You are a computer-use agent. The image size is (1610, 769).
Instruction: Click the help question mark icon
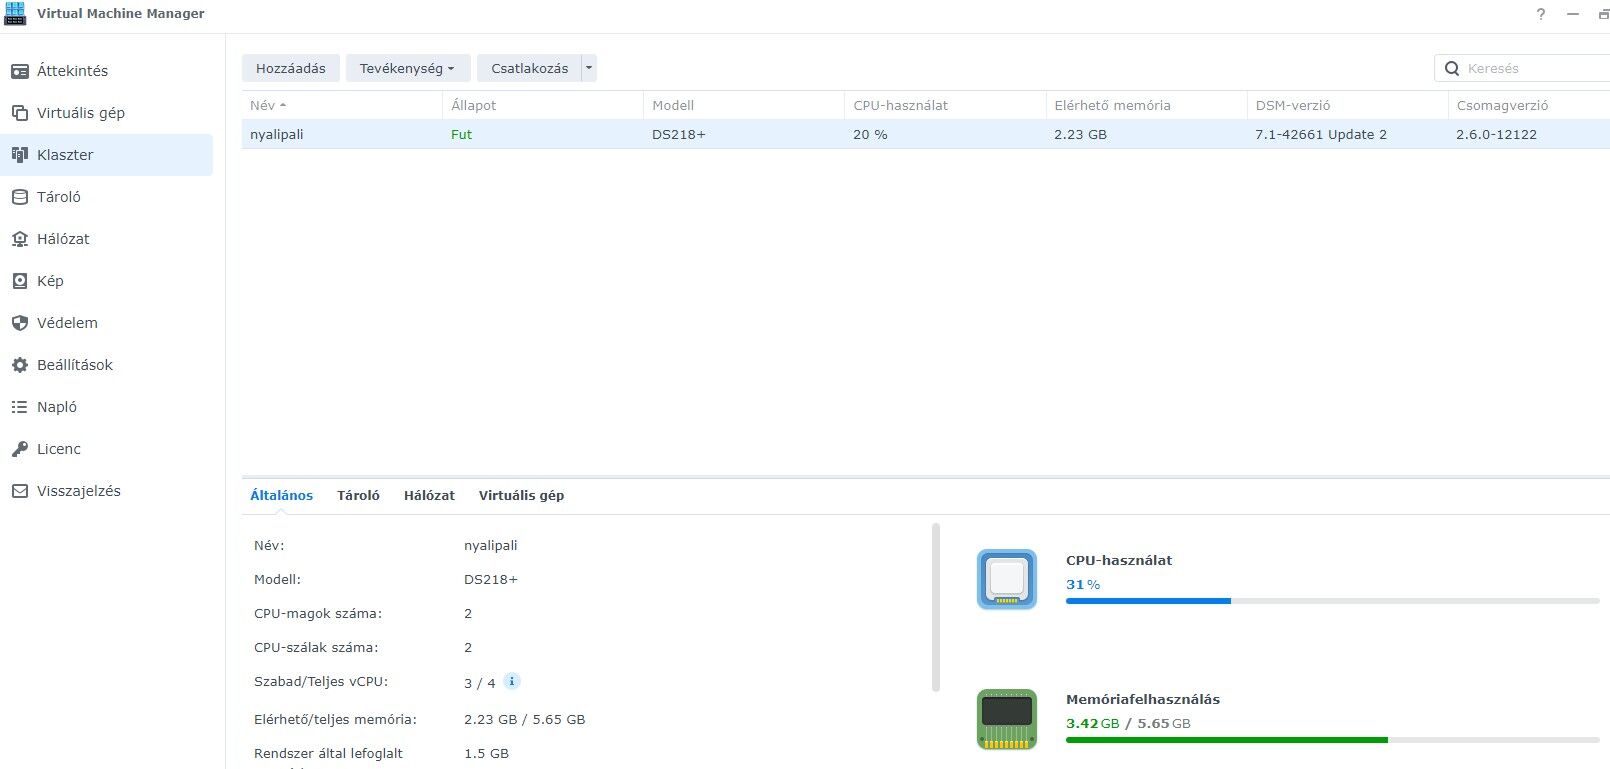click(x=1541, y=14)
